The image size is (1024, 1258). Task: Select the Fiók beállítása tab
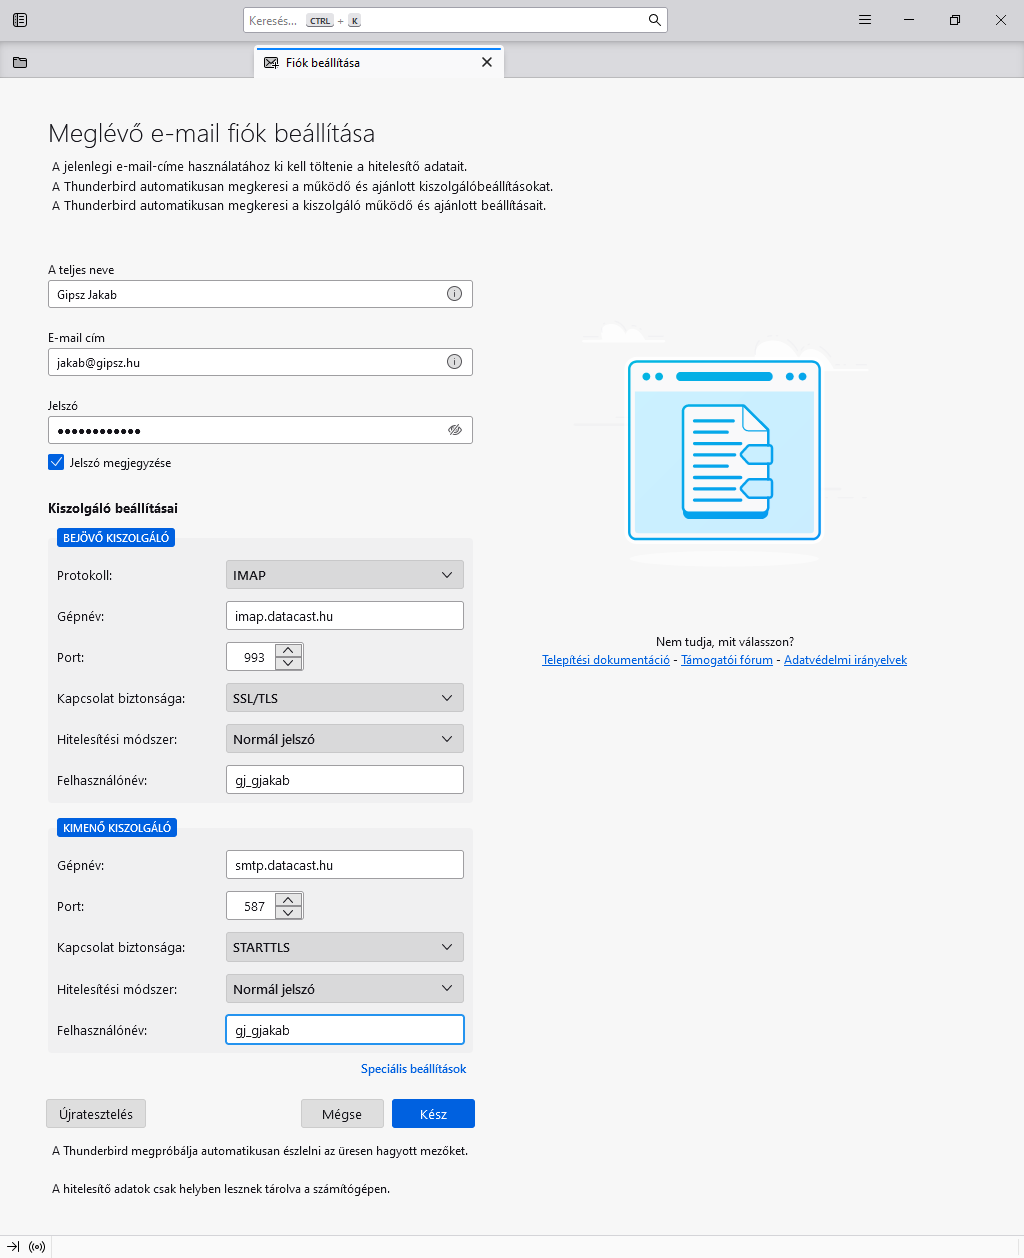(380, 62)
